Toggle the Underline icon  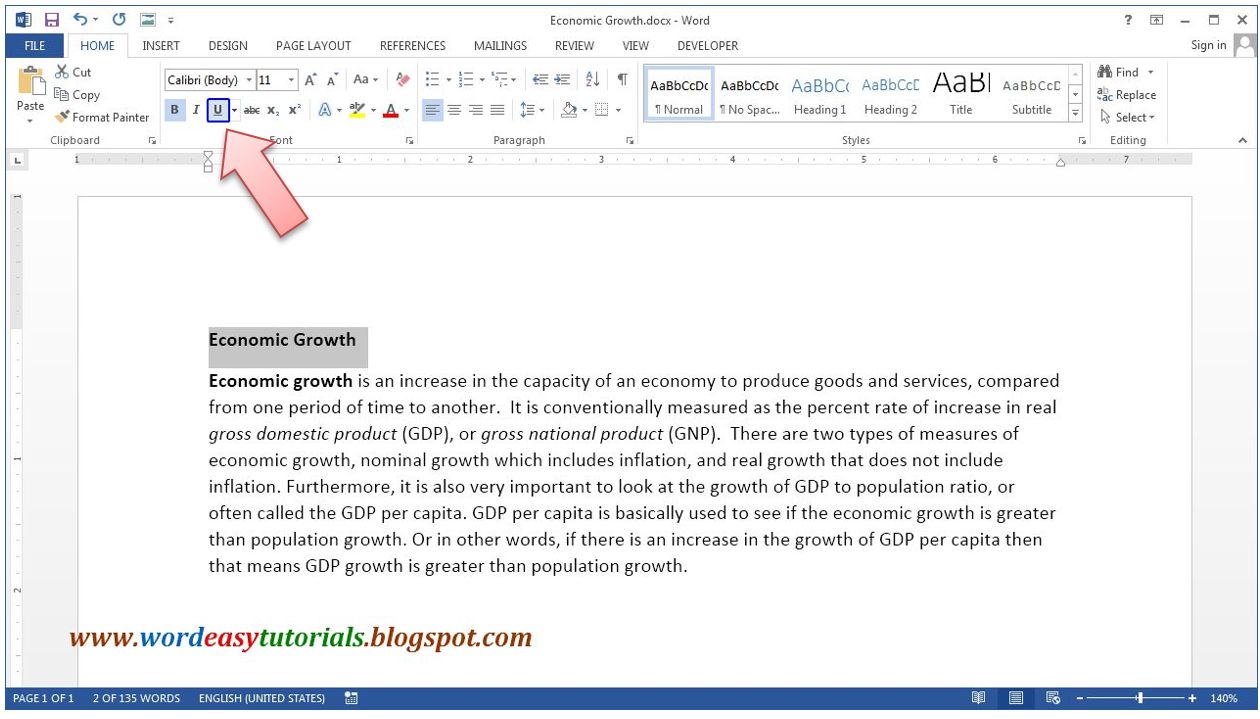217,109
